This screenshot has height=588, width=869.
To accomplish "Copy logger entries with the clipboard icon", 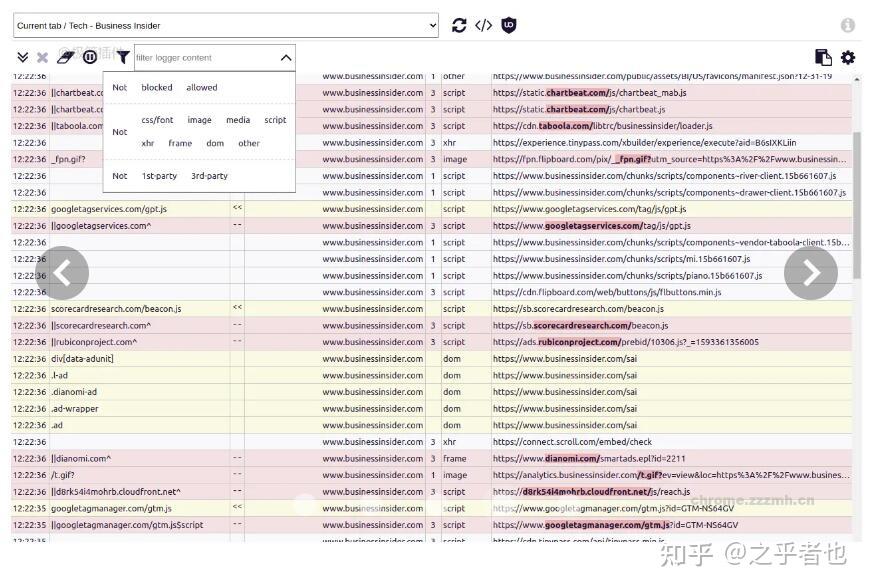I will [823, 57].
